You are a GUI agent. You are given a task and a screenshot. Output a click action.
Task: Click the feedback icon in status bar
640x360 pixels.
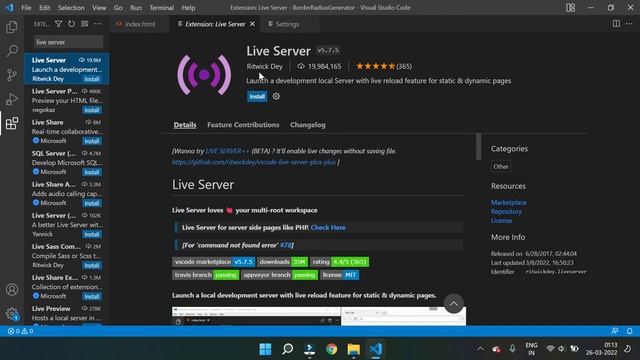point(615,331)
